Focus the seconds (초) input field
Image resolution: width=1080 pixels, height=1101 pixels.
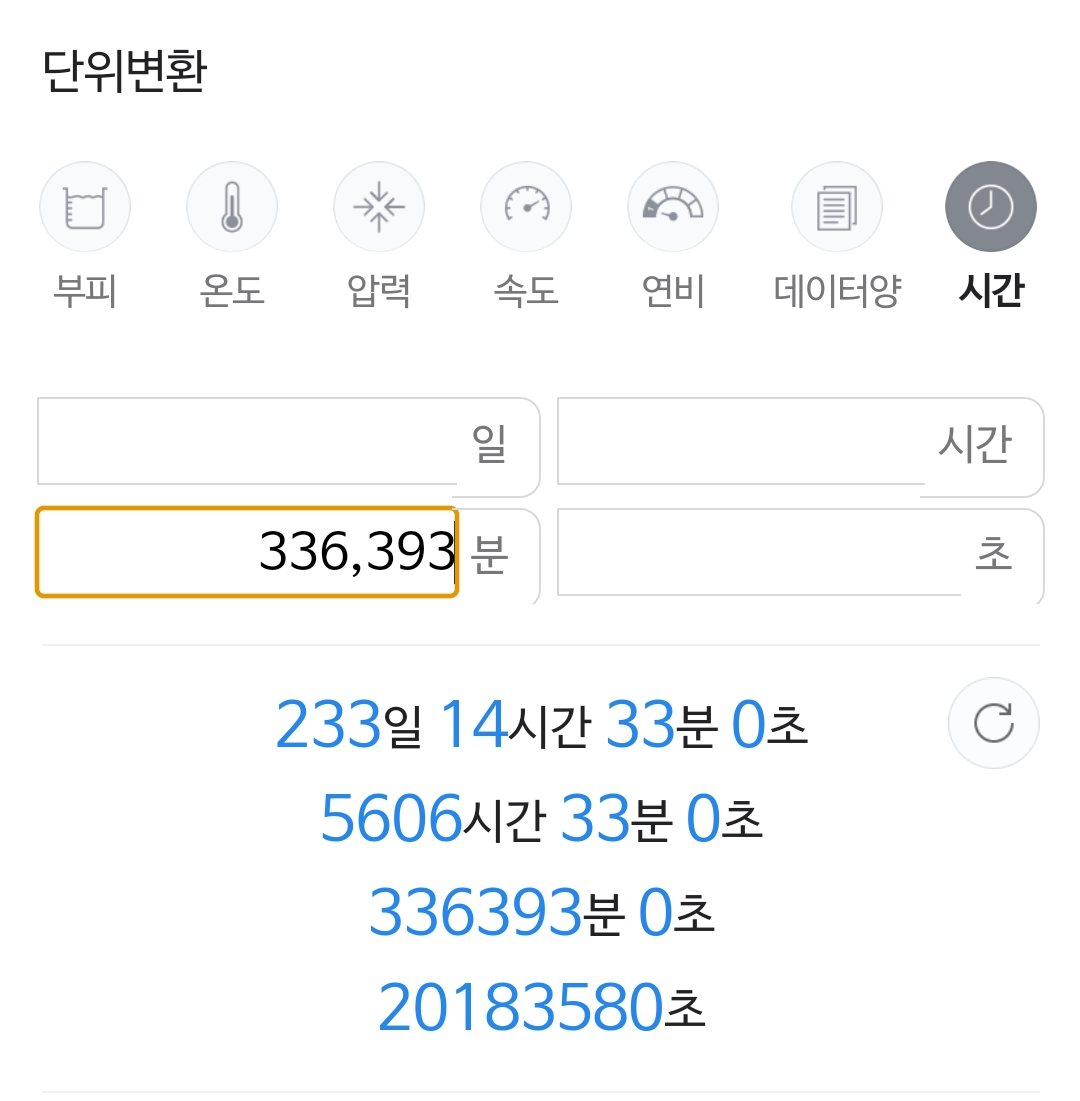pos(759,552)
